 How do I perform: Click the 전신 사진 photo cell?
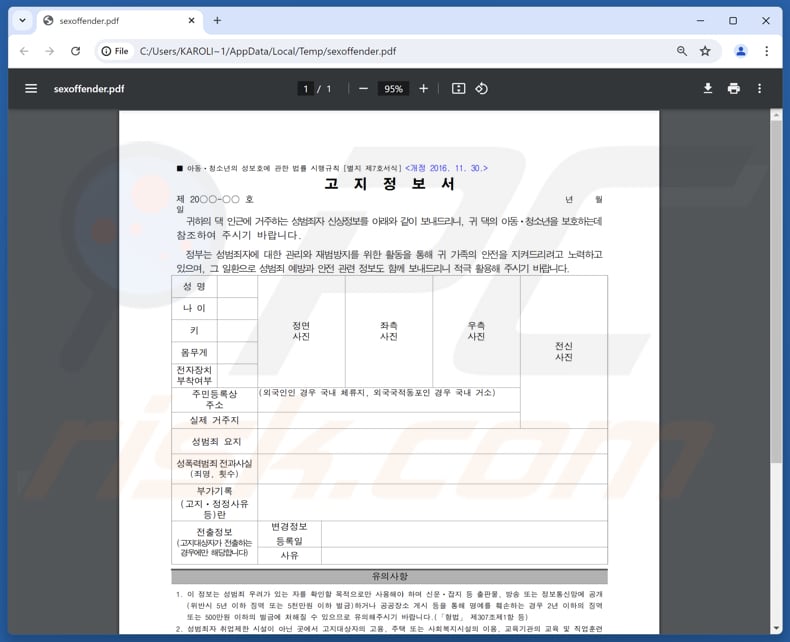tap(564, 352)
